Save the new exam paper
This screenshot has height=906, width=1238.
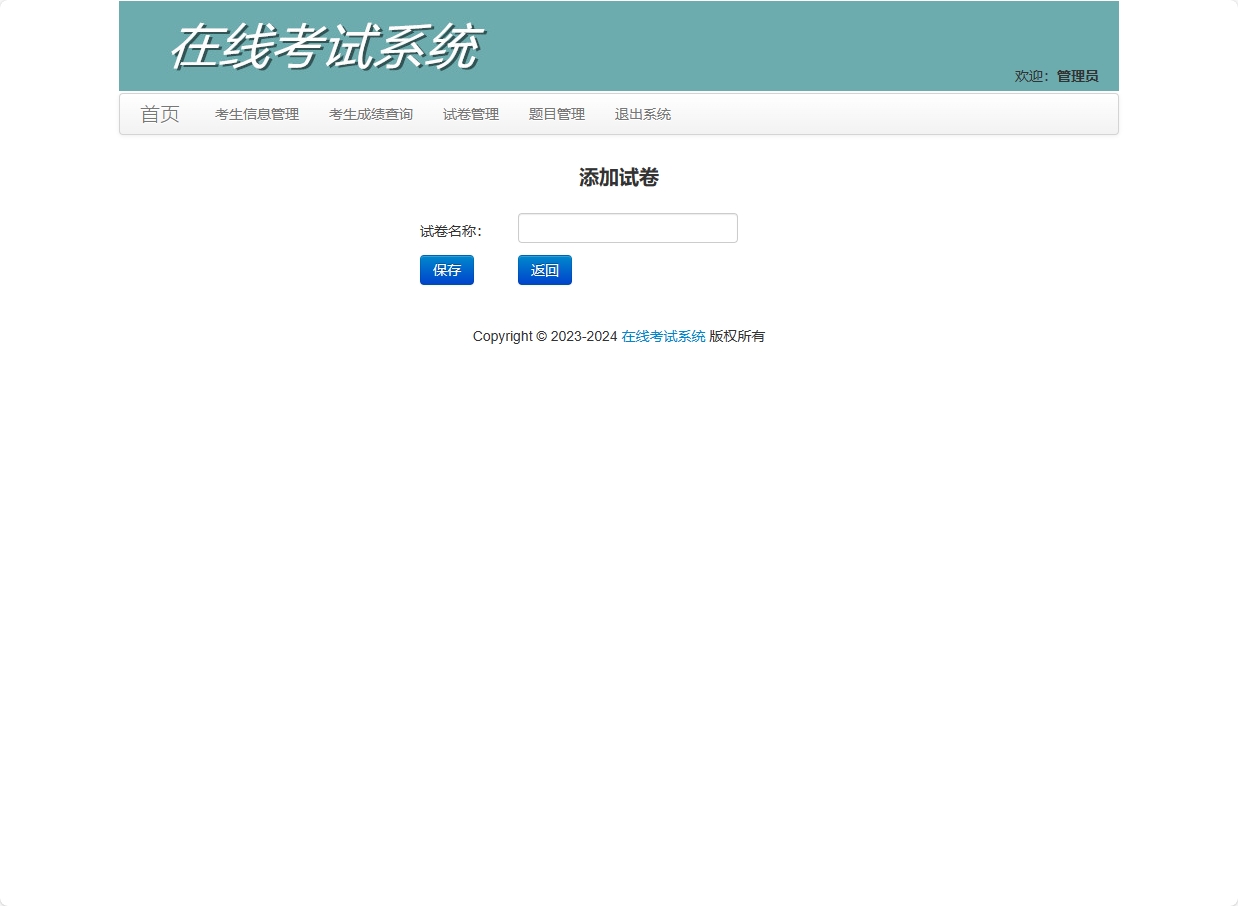(x=446, y=270)
